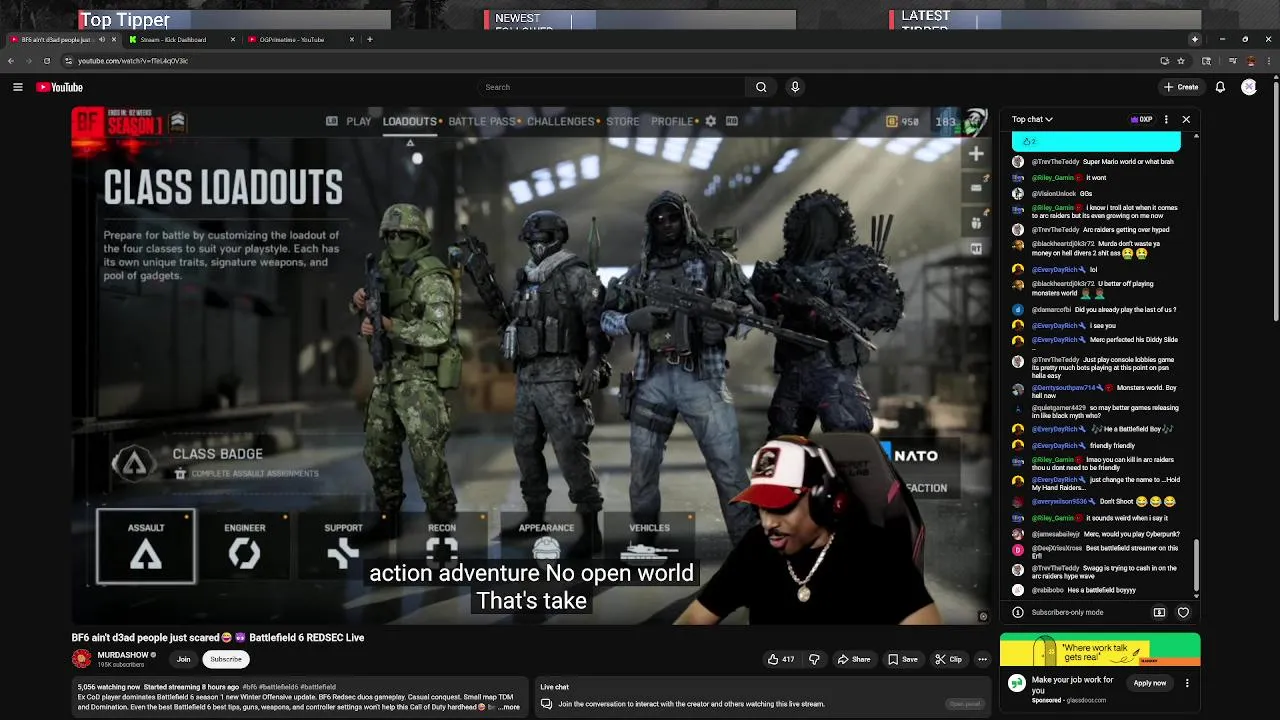
Task: Click the Create button in the header
Action: pos(1181,87)
